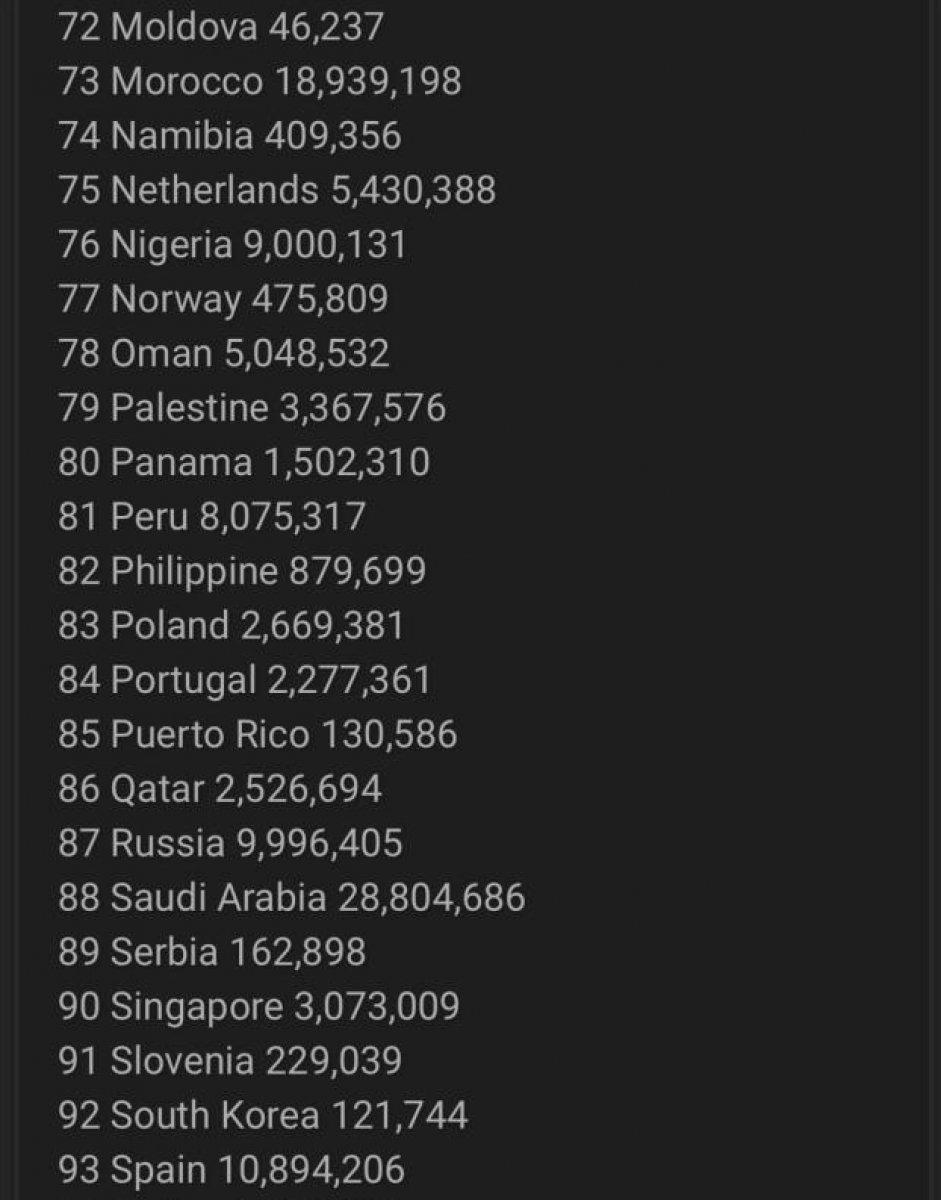Select the Palestine 3,367,576 entry
941x1200 pixels.
(x=252, y=407)
